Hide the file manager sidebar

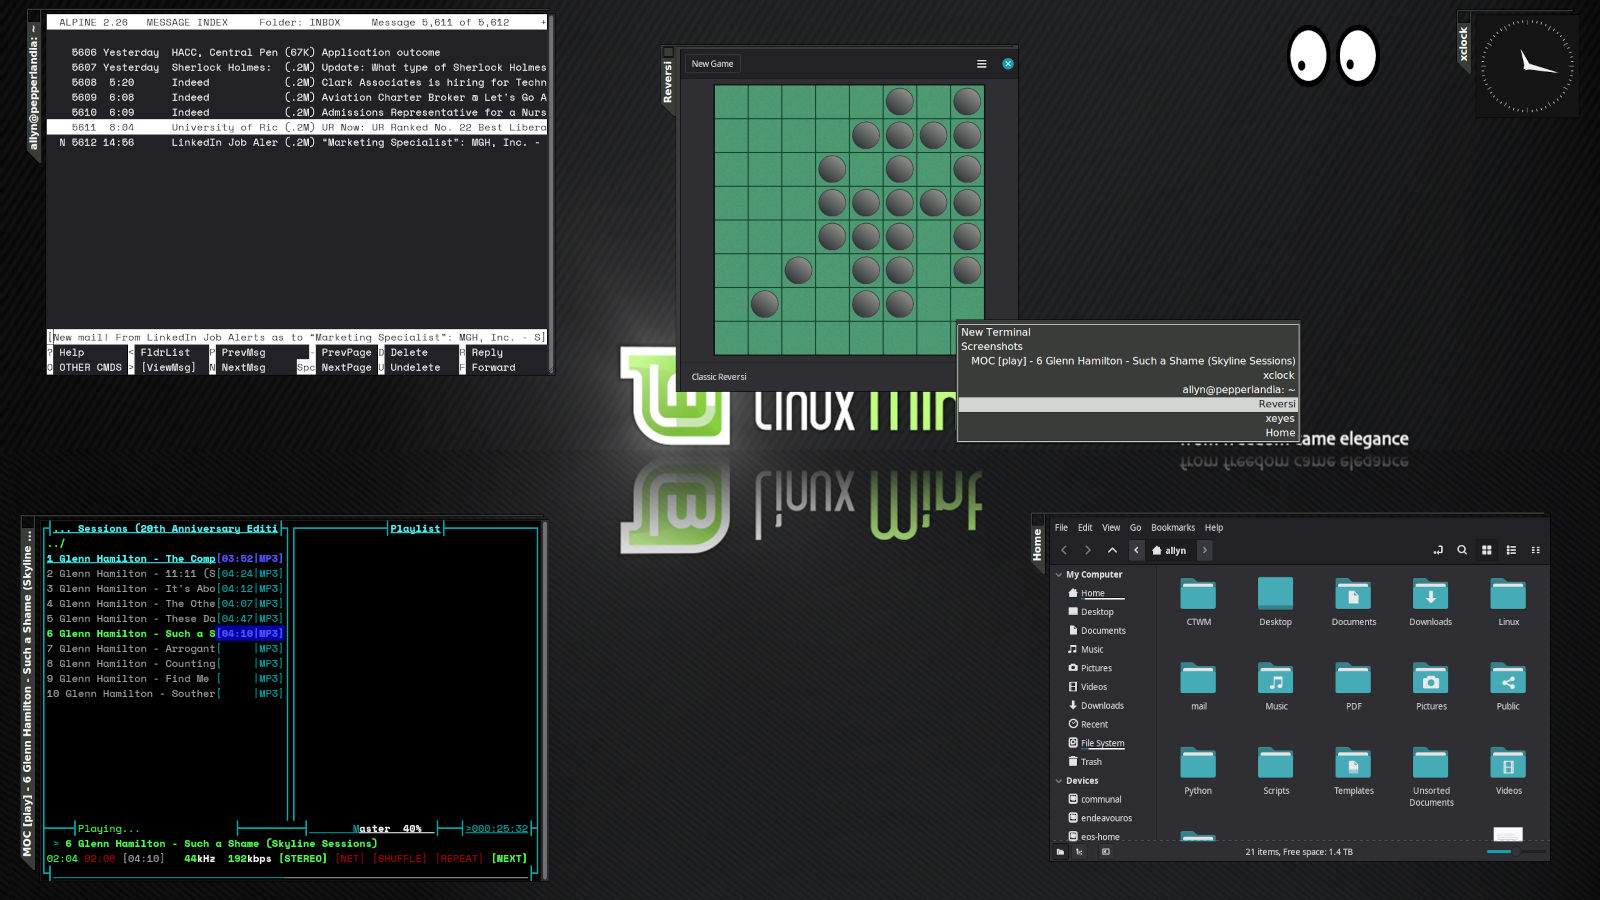(x=1105, y=852)
